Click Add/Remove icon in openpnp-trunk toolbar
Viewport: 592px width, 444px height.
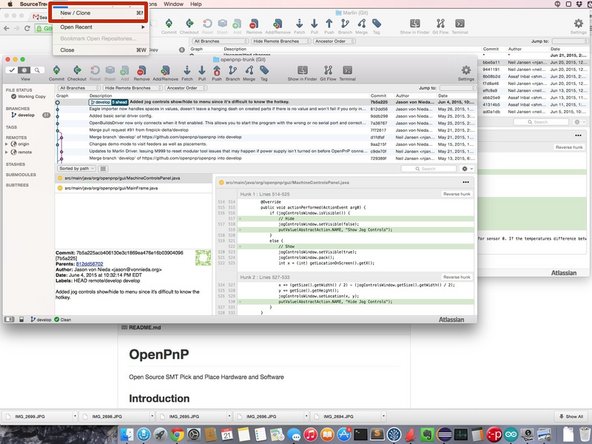[165, 72]
